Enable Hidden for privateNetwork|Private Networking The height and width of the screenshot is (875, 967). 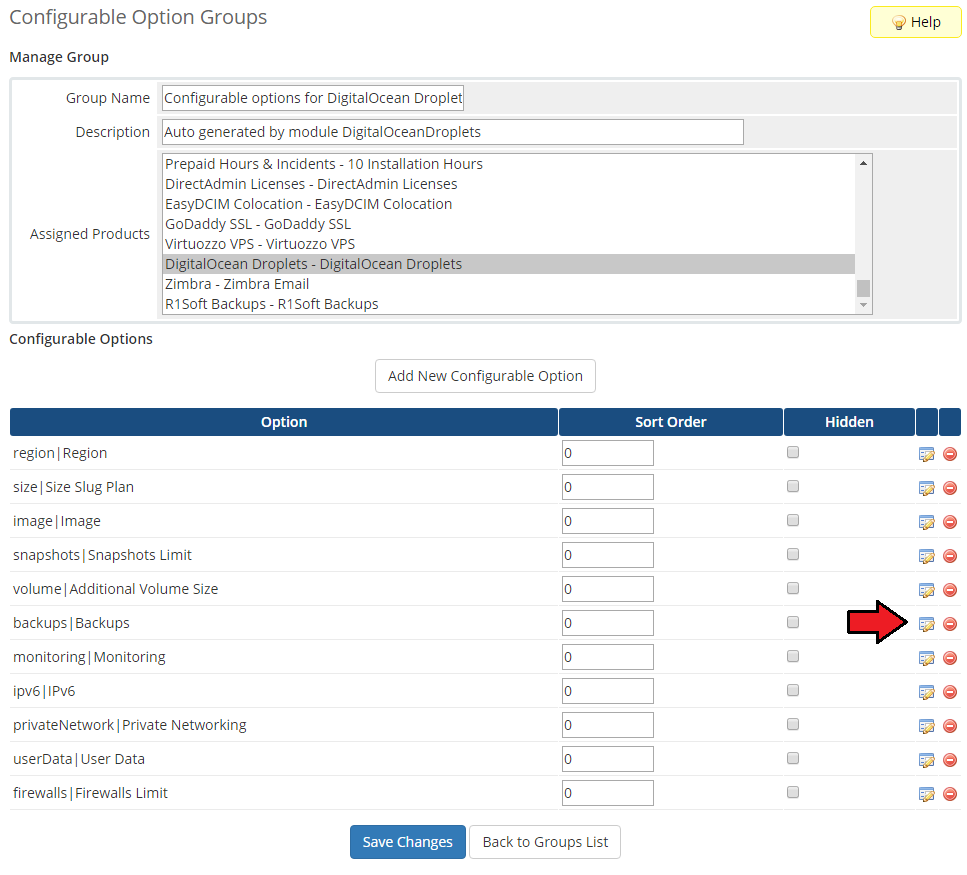793,724
